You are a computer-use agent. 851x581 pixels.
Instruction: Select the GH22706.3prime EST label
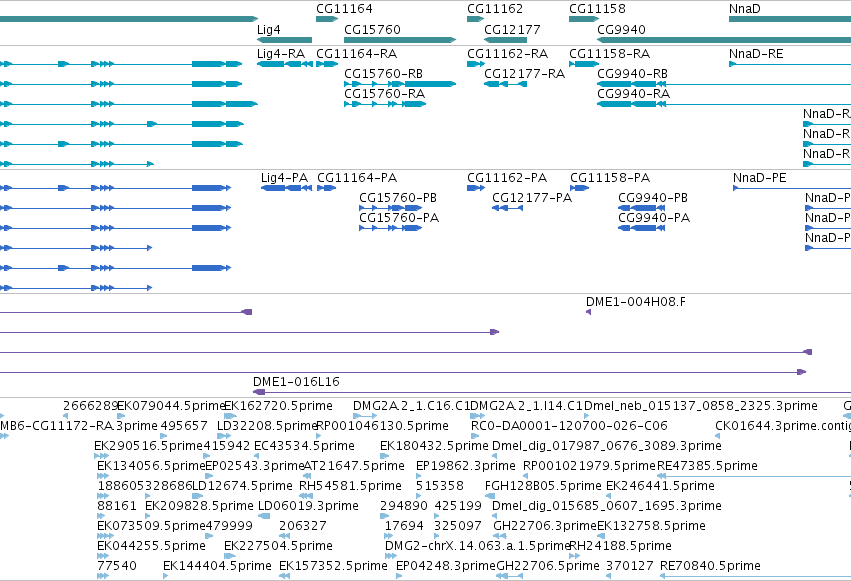(x=544, y=526)
